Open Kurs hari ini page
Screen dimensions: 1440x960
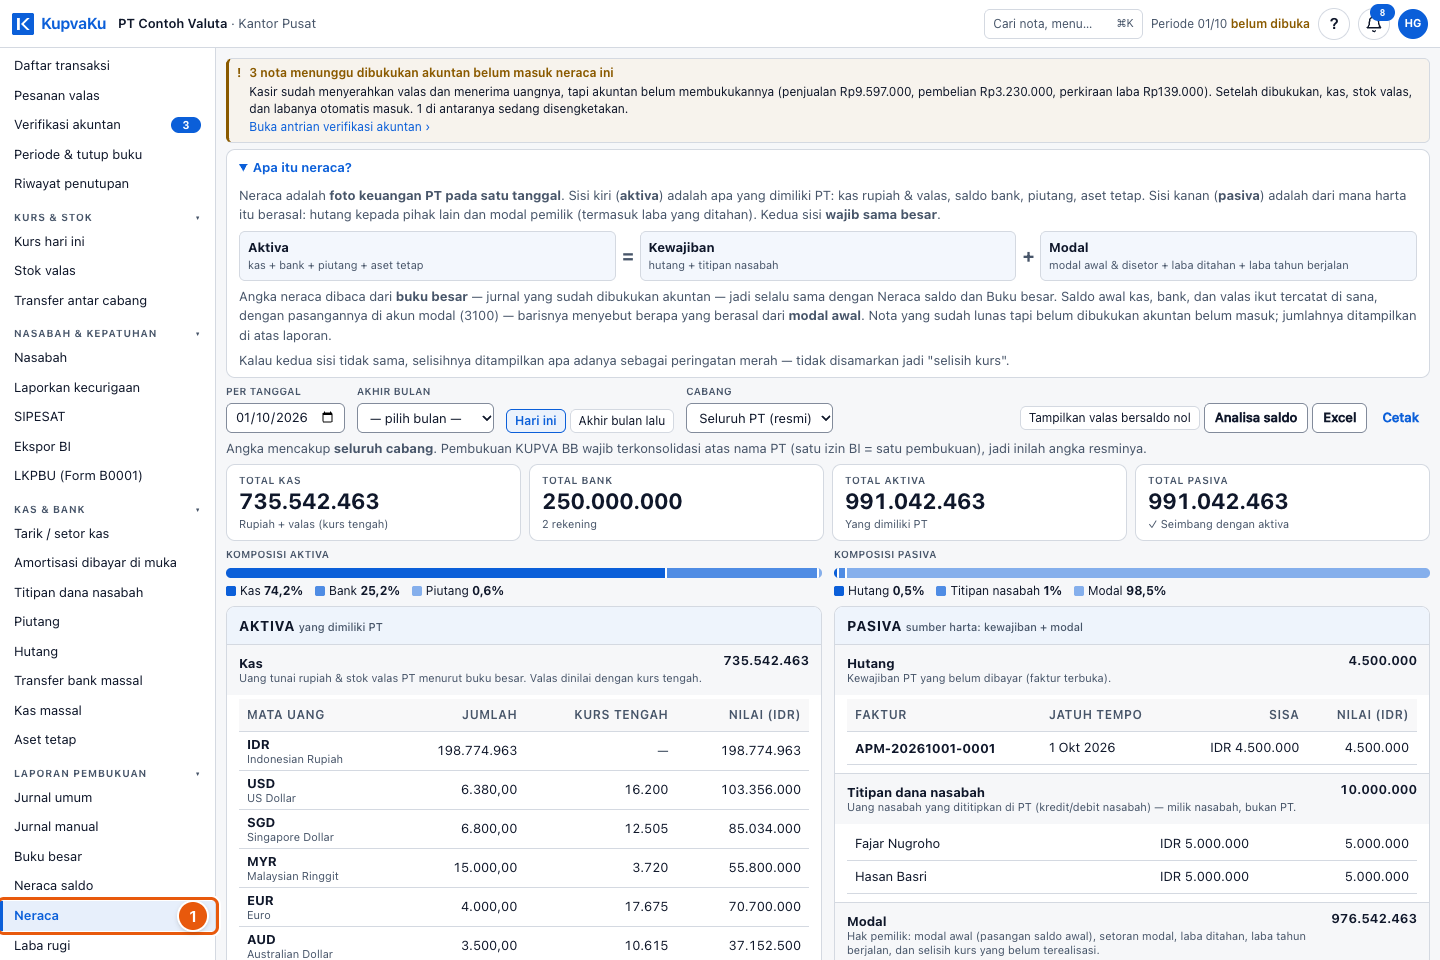click(107, 242)
